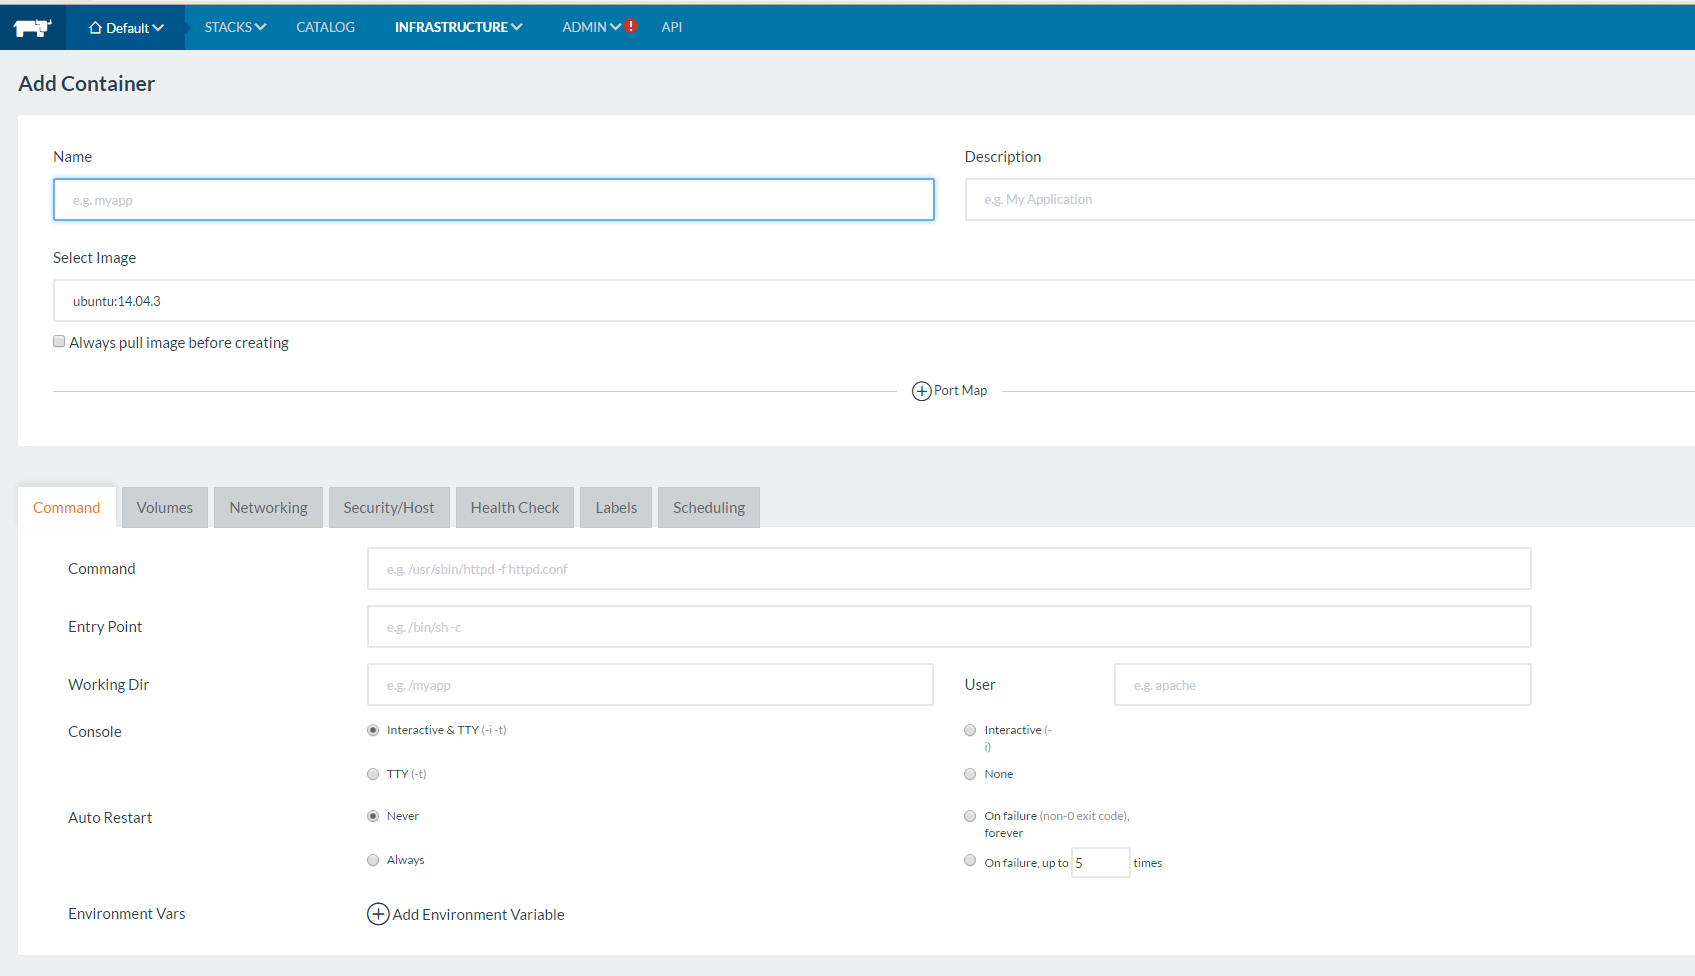Open the API link in navbar

pyautogui.click(x=672, y=27)
